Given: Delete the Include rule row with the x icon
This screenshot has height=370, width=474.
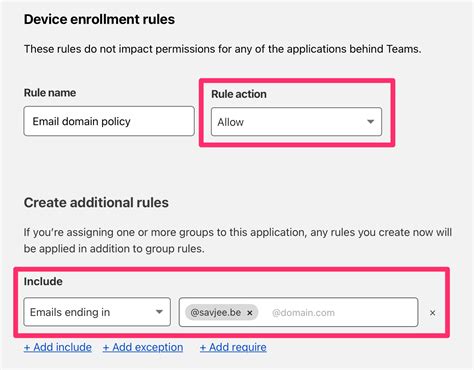Looking at the screenshot, I should (x=432, y=313).
